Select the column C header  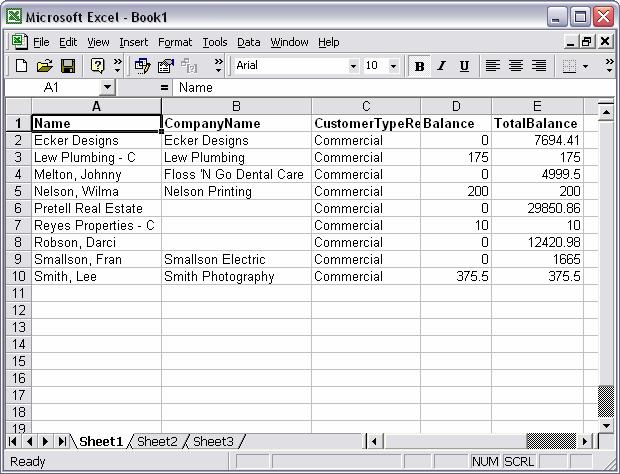(x=366, y=106)
